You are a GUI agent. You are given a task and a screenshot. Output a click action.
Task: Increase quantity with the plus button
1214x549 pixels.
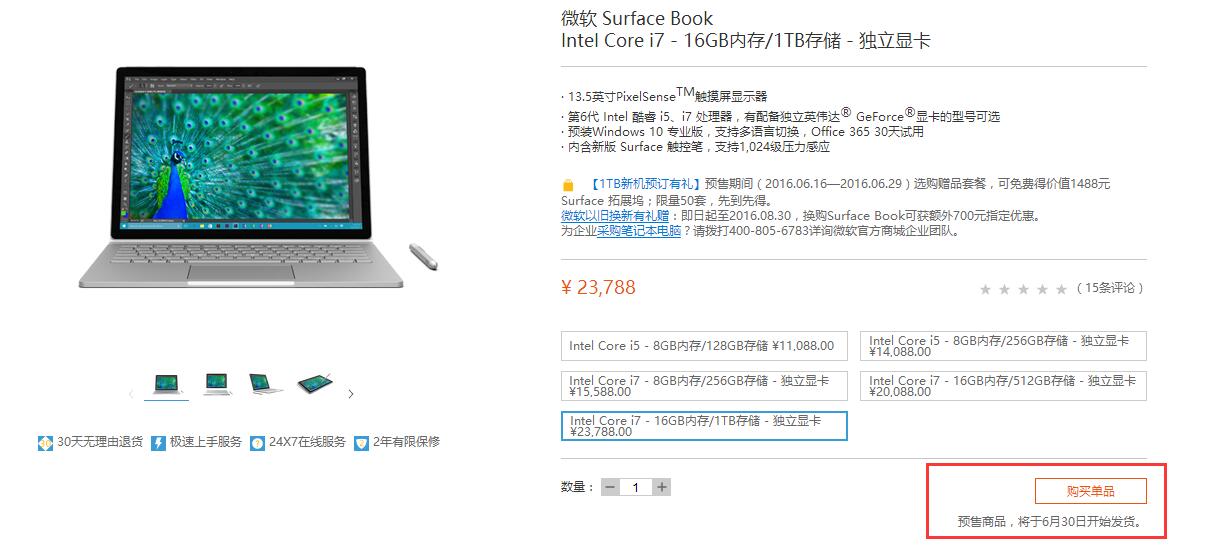[x=661, y=487]
